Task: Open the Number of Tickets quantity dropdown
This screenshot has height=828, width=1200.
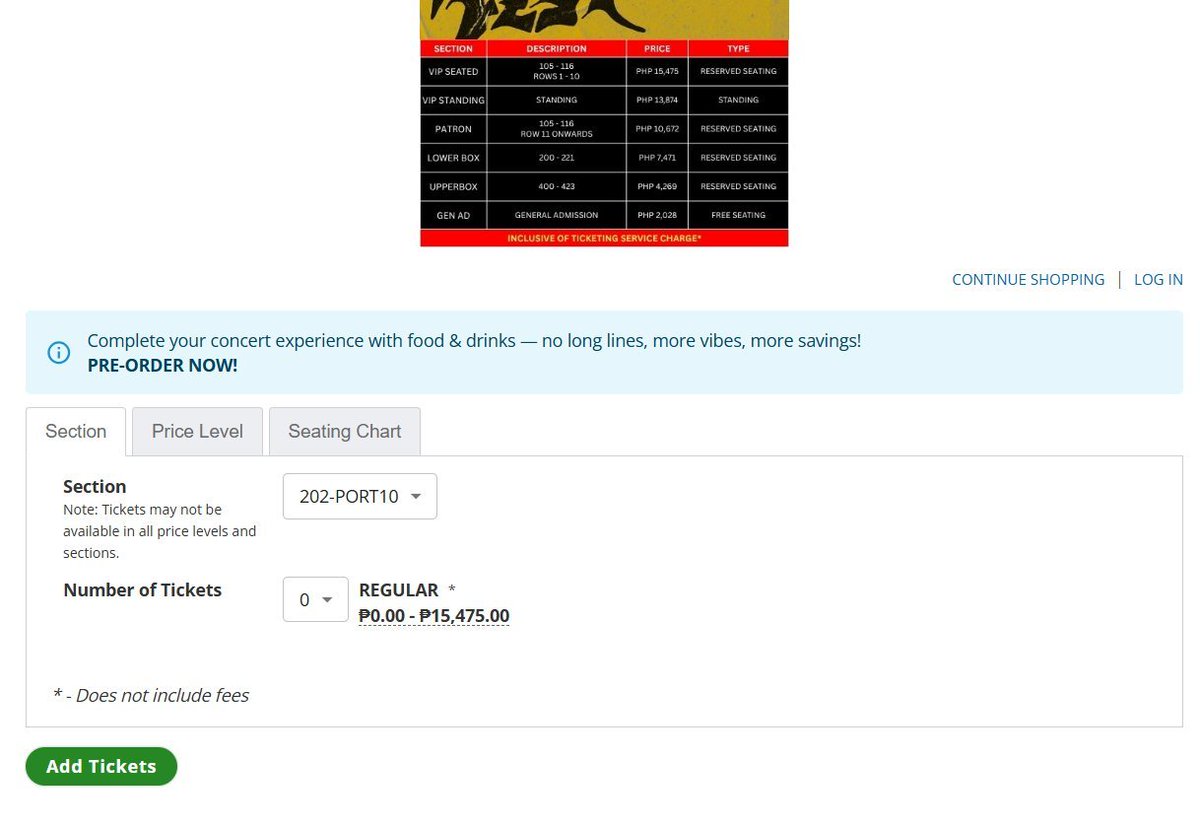Action: (x=316, y=600)
